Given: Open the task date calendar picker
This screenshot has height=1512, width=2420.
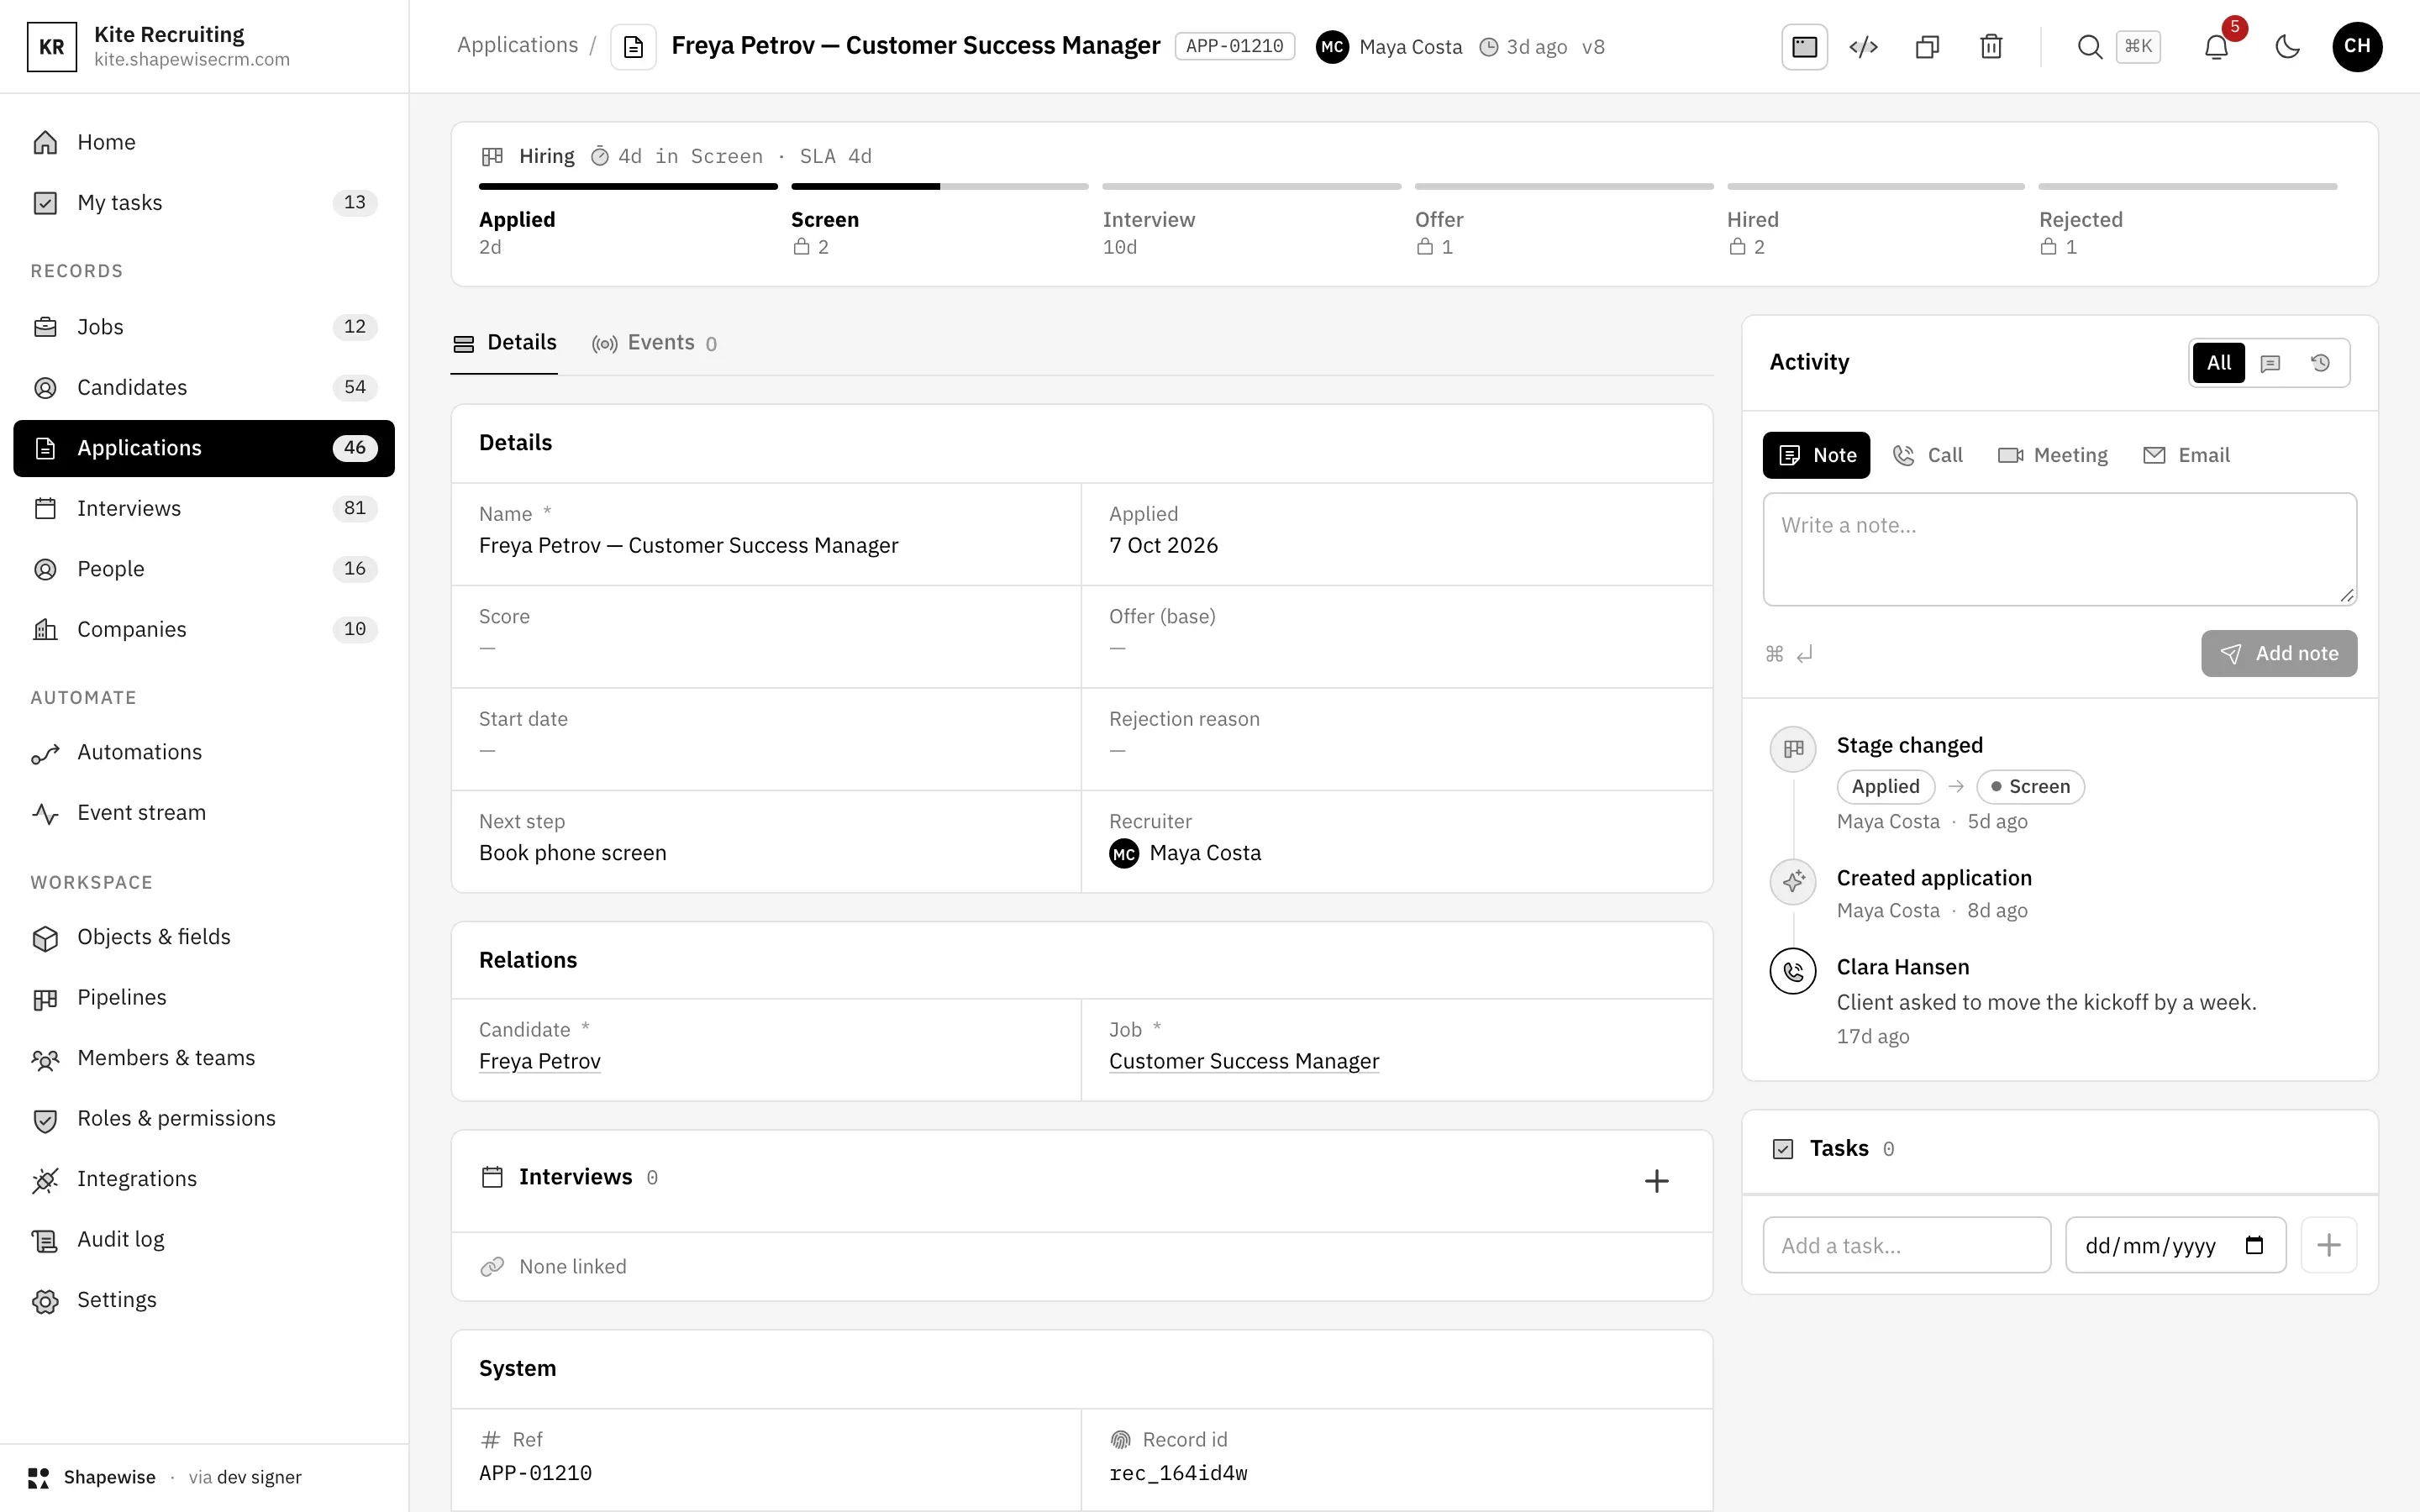Looking at the screenshot, I should click(x=2254, y=1245).
